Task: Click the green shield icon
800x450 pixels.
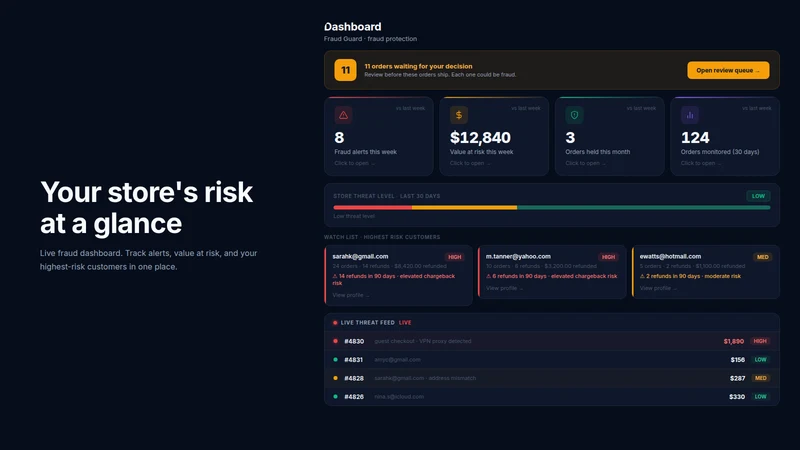Action: click(574, 115)
